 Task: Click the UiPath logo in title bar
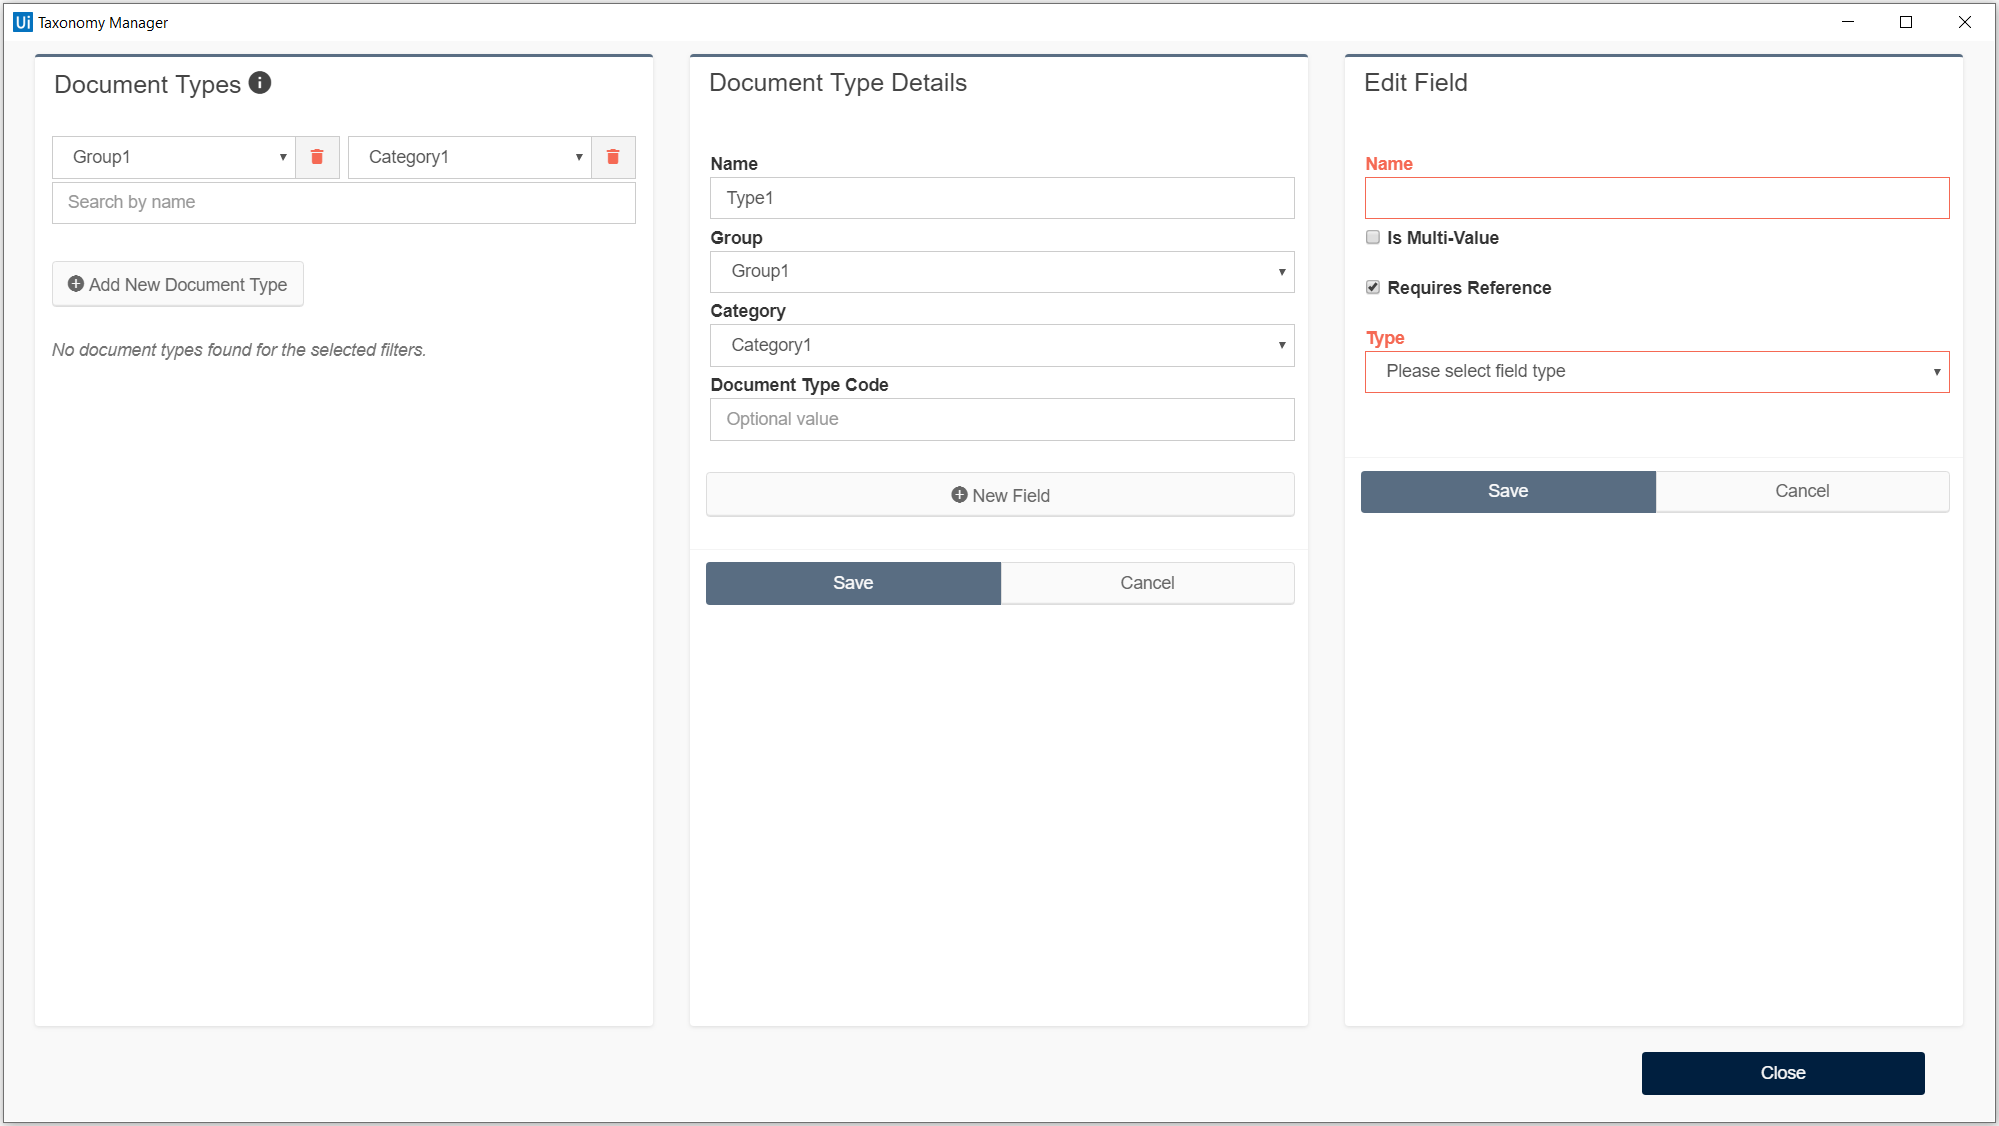coord(22,22)
